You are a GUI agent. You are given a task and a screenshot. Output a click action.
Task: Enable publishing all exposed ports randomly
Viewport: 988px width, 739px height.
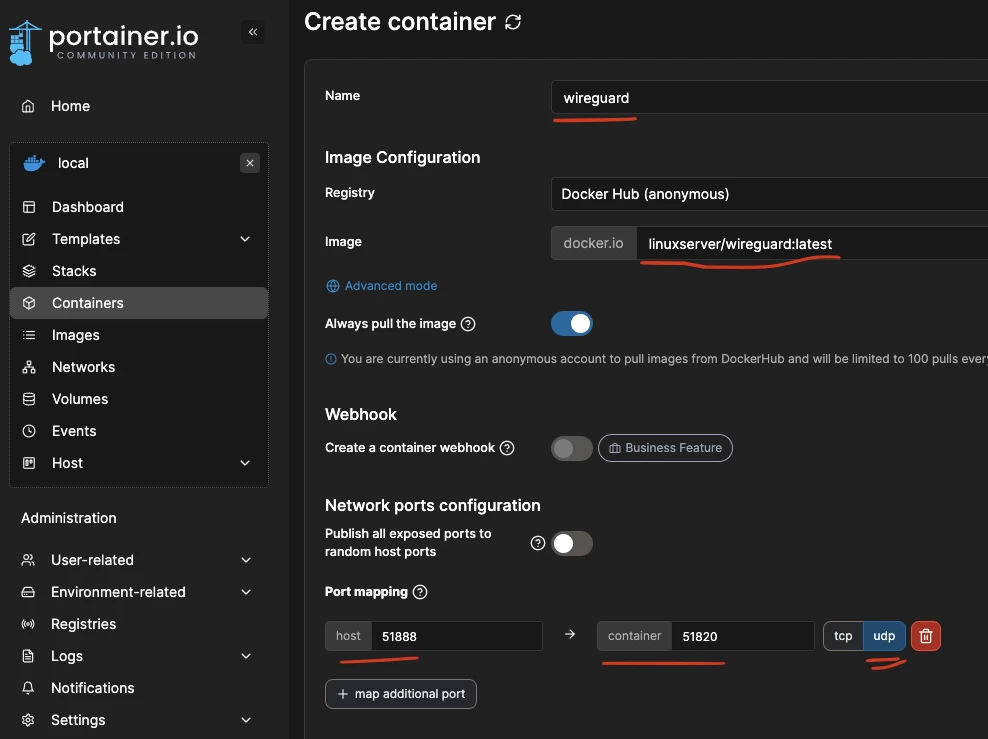click(571, 541)
